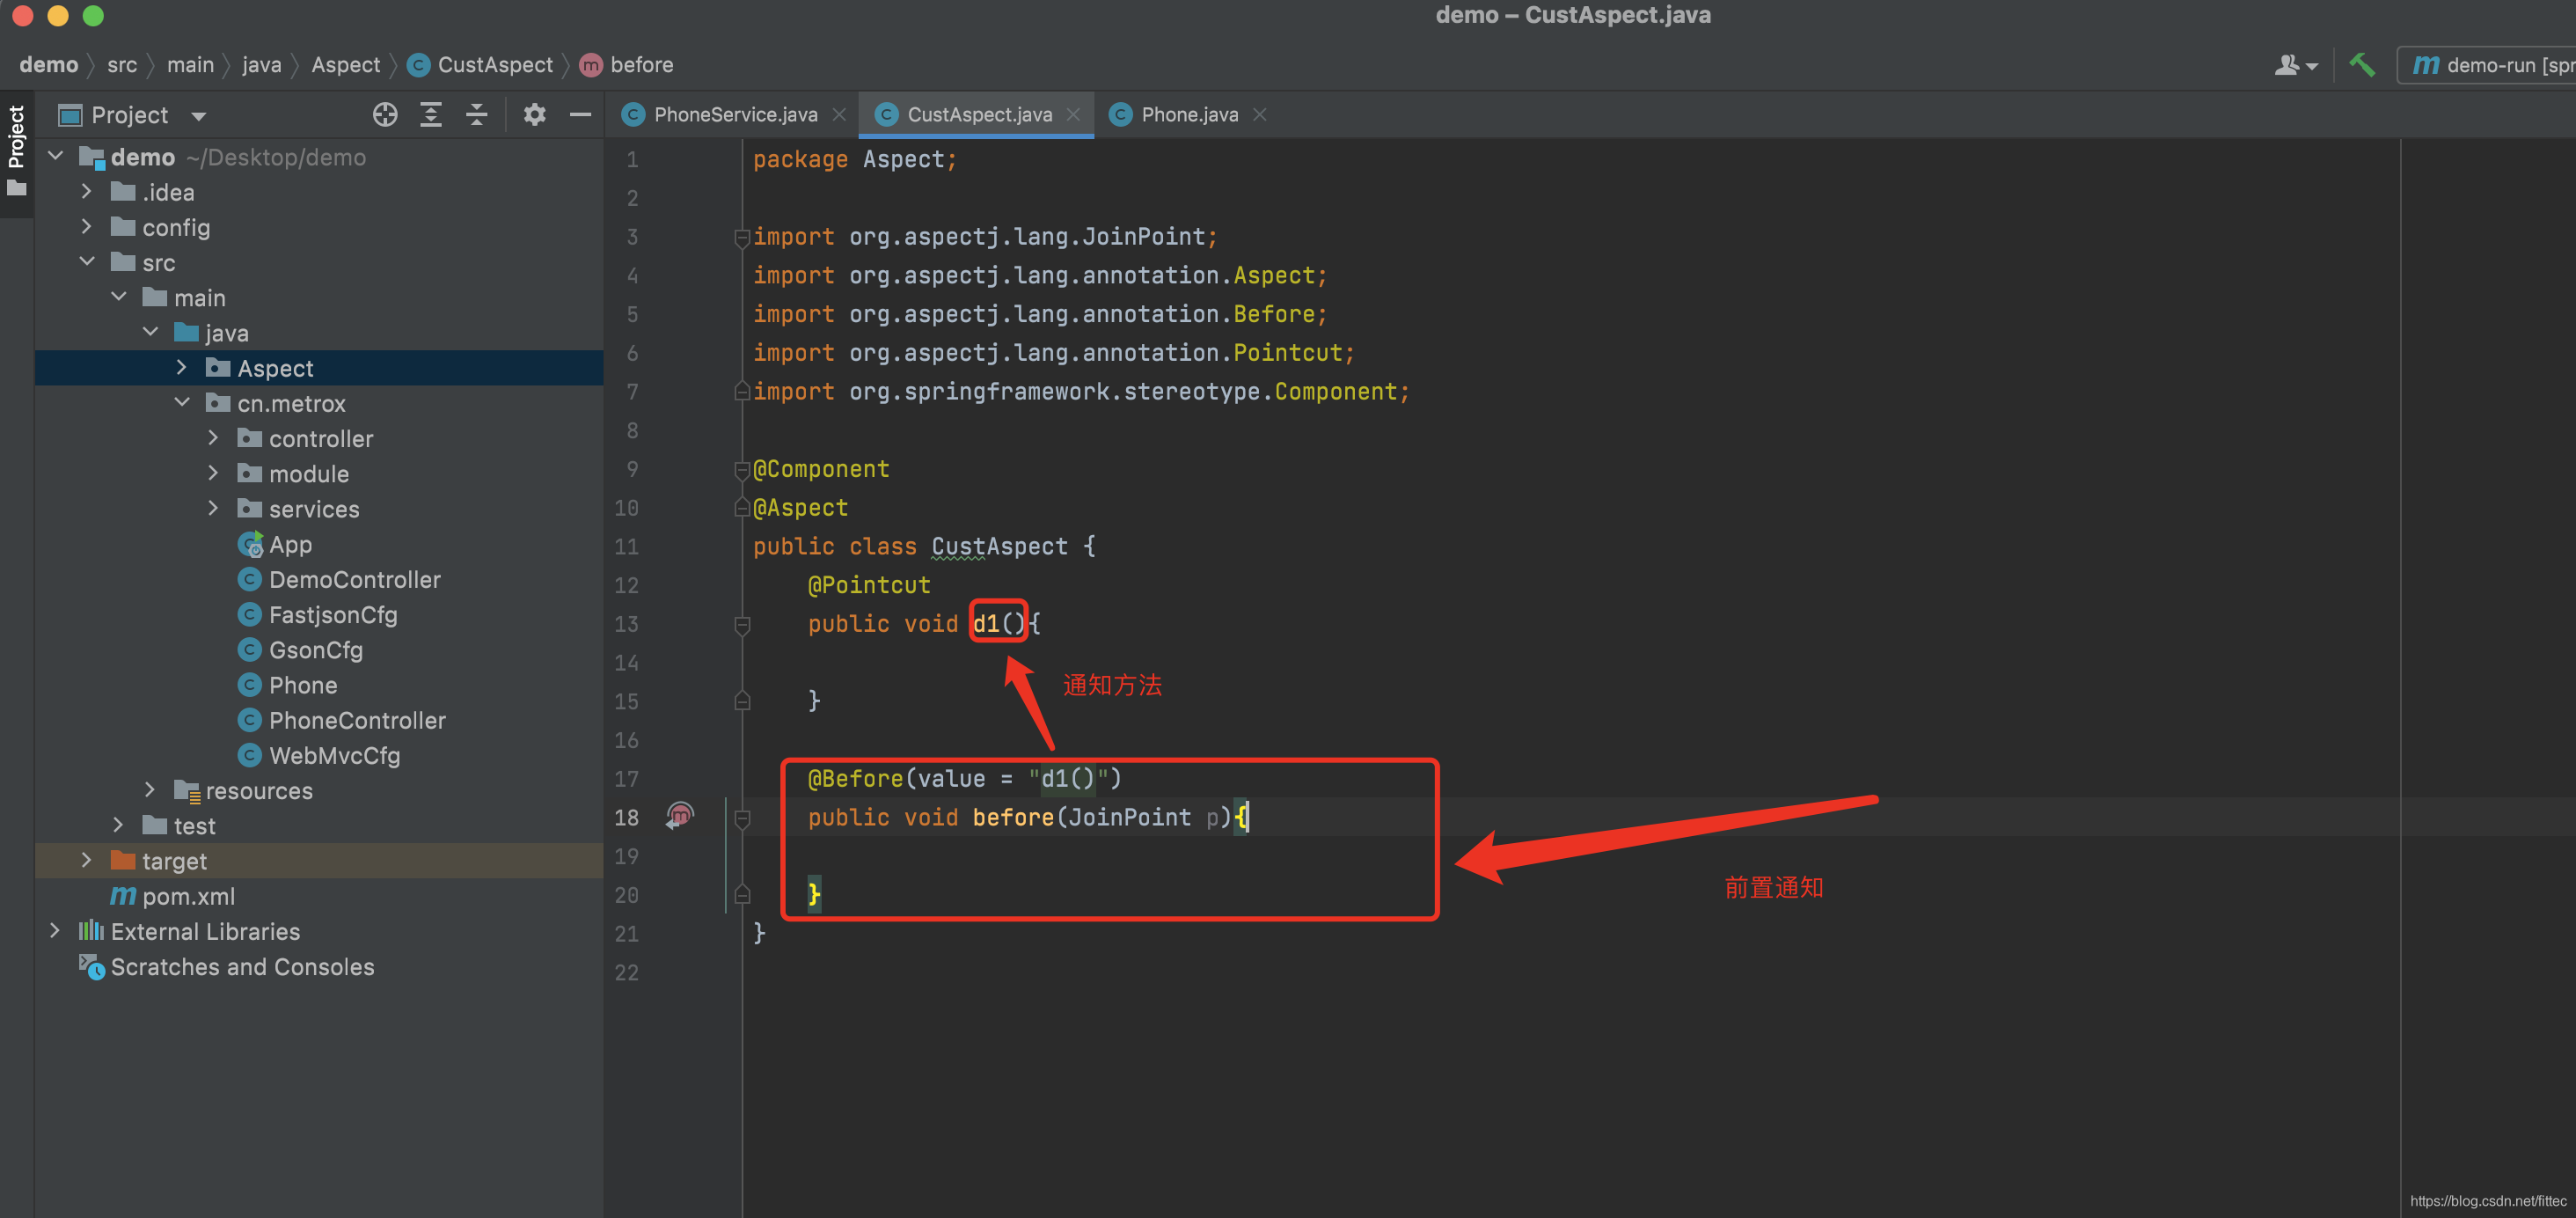Open the user account icon menu
This screenshot has height=1218, width=2576.
pos(2296,65)
